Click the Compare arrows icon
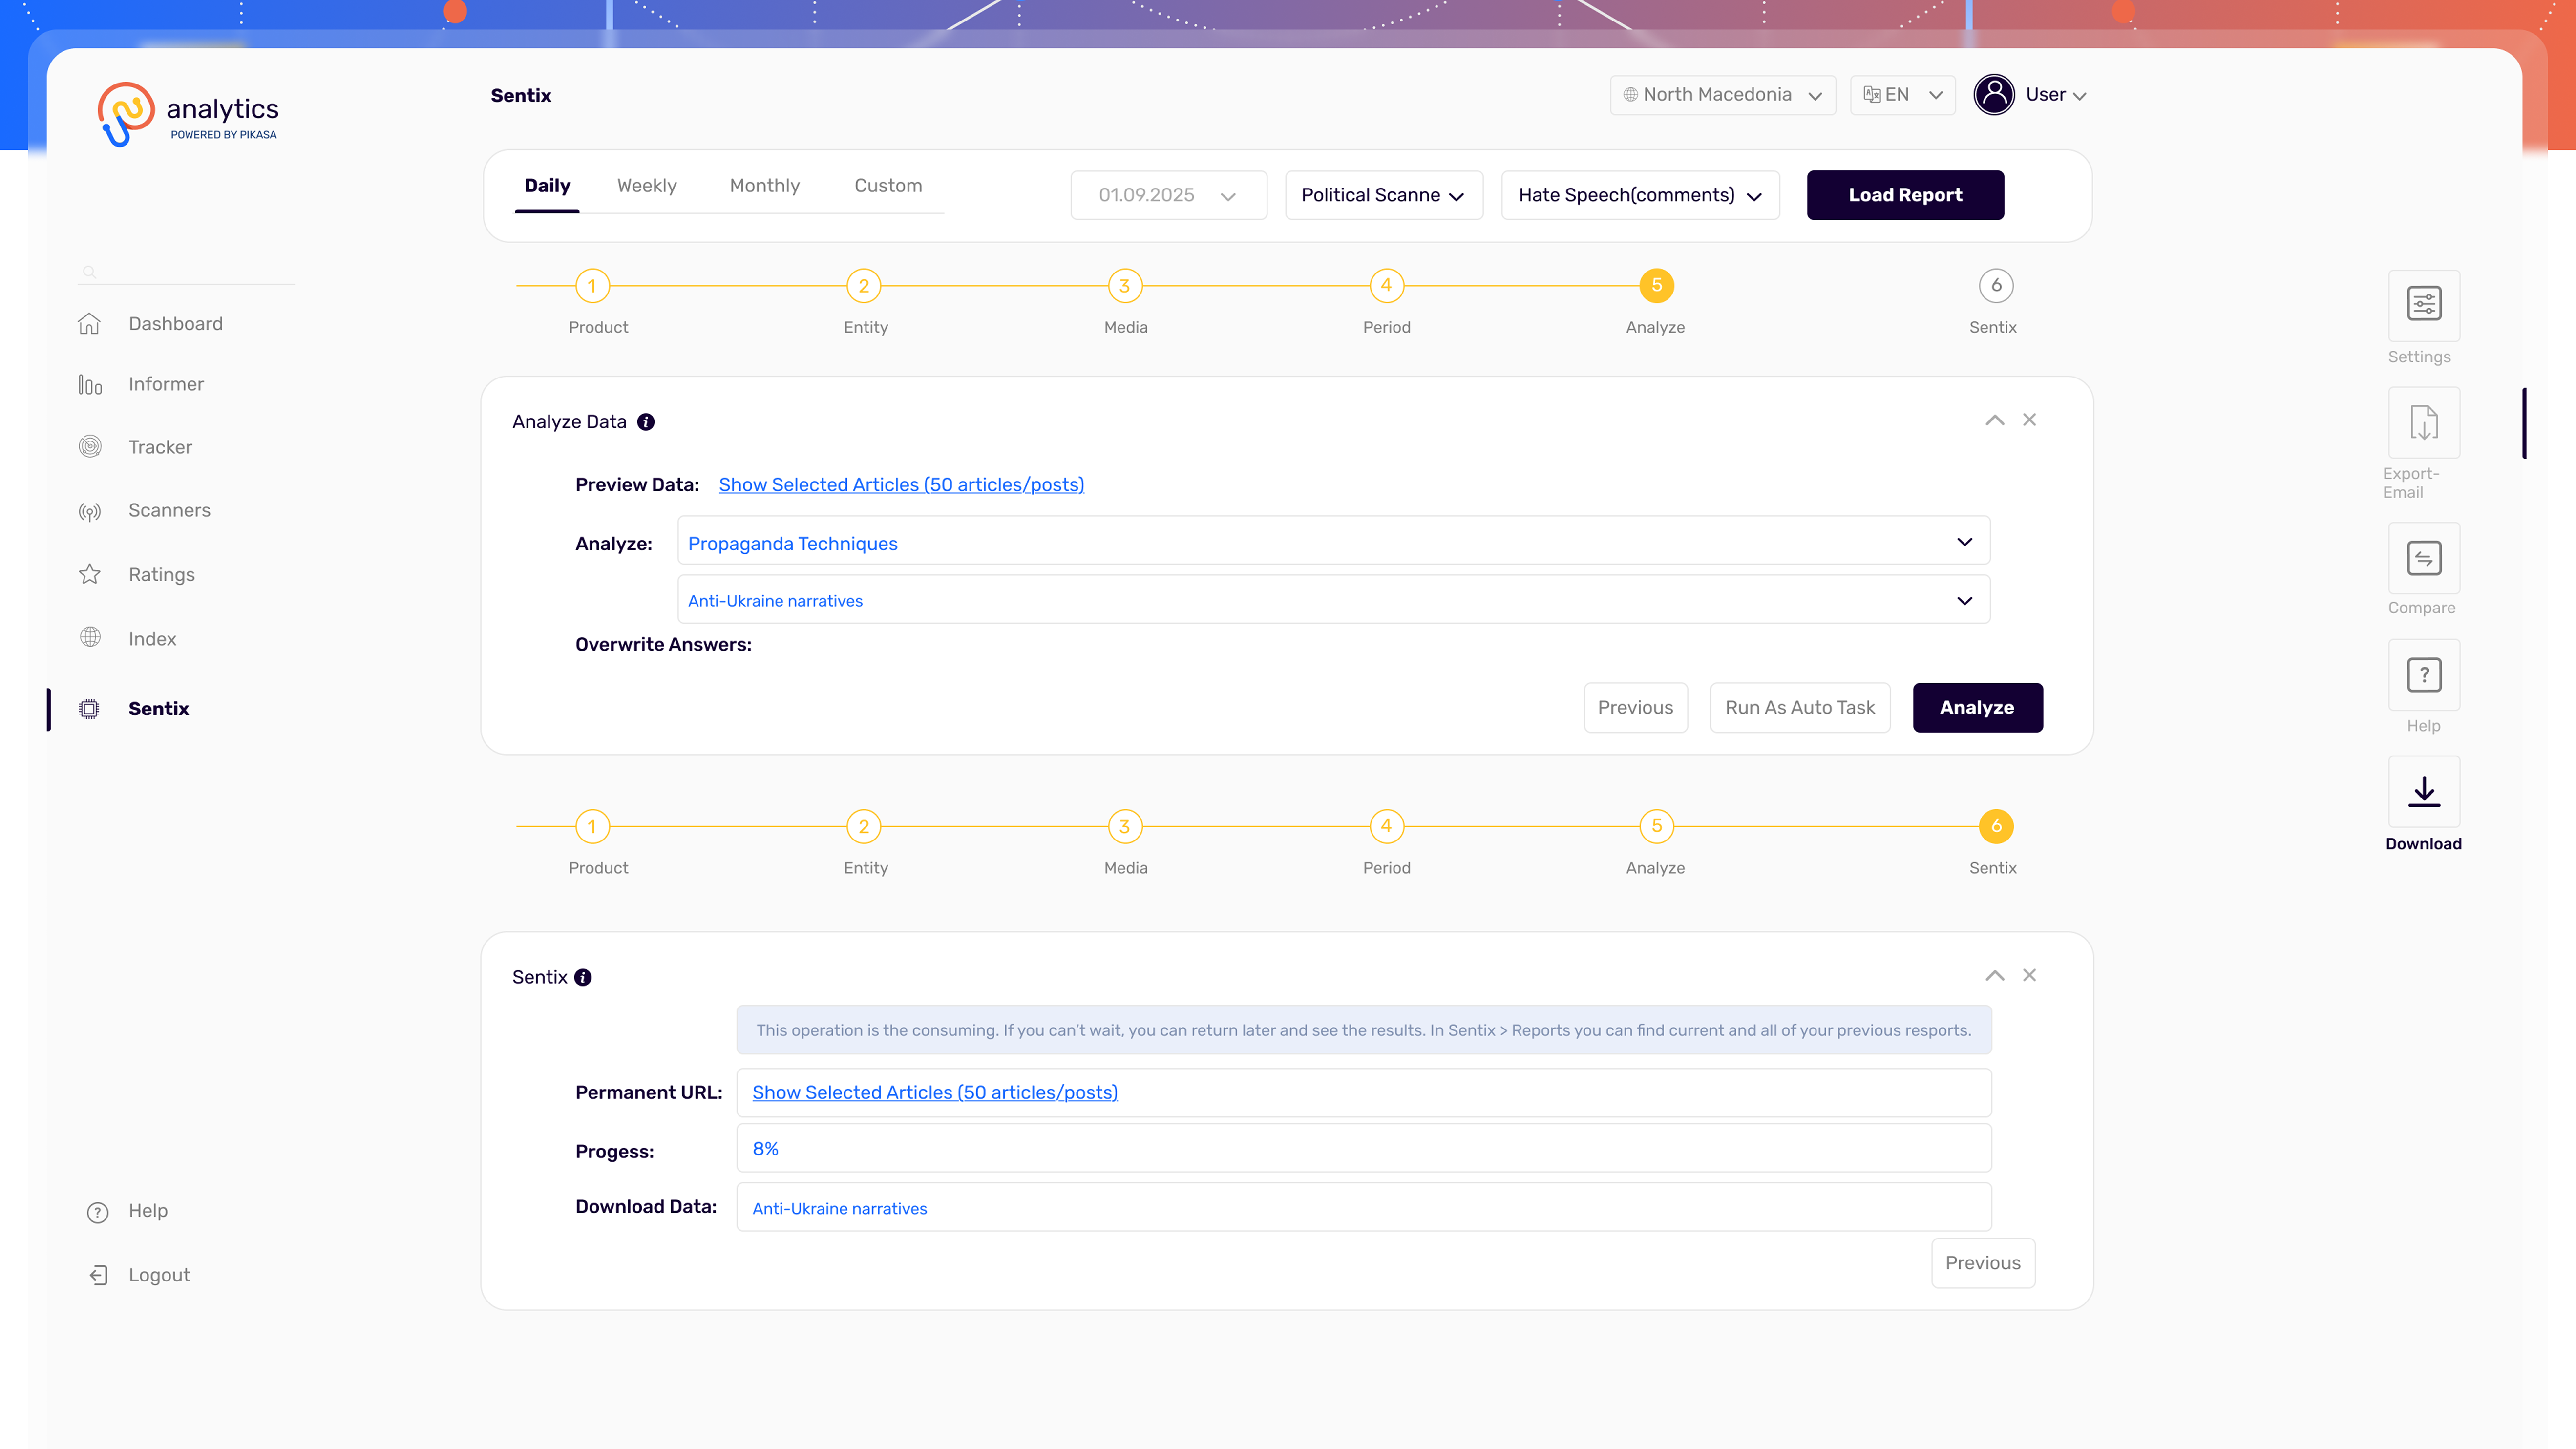Screen dimensions: 2576x1449 (2424, 558)
